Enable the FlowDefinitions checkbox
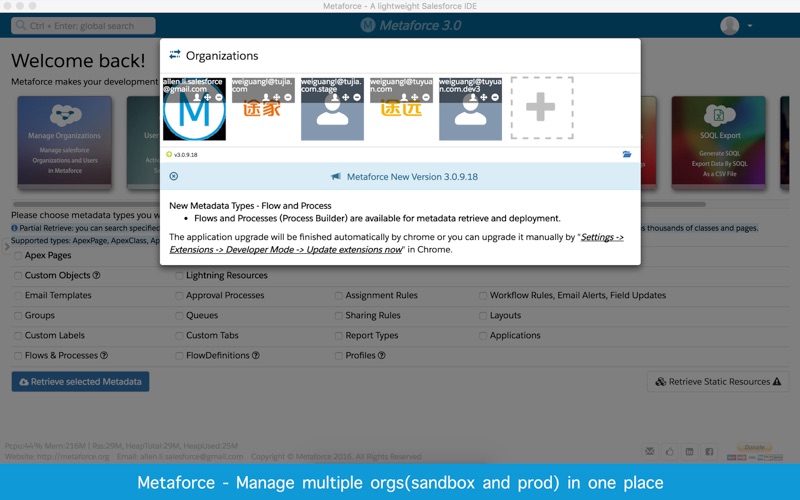The width and height of the screenshot is (800, 500). pos(179,356)
